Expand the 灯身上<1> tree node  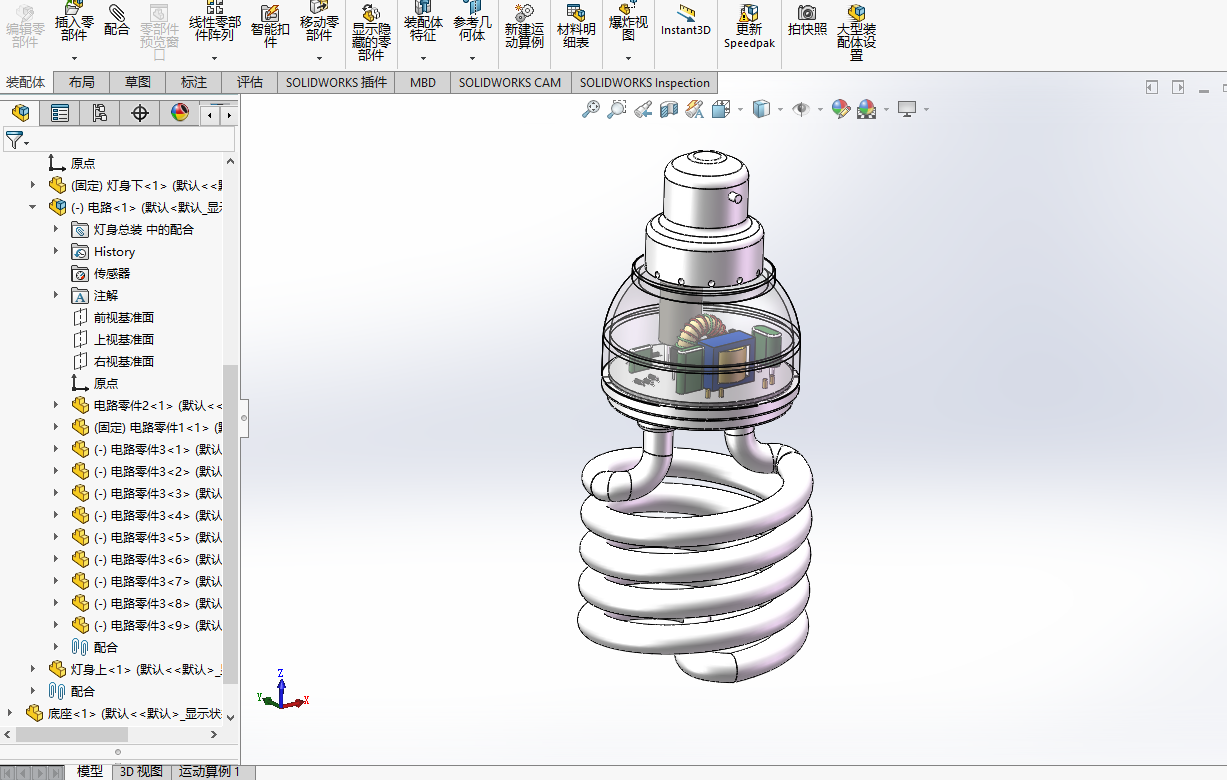pos(33,669)
